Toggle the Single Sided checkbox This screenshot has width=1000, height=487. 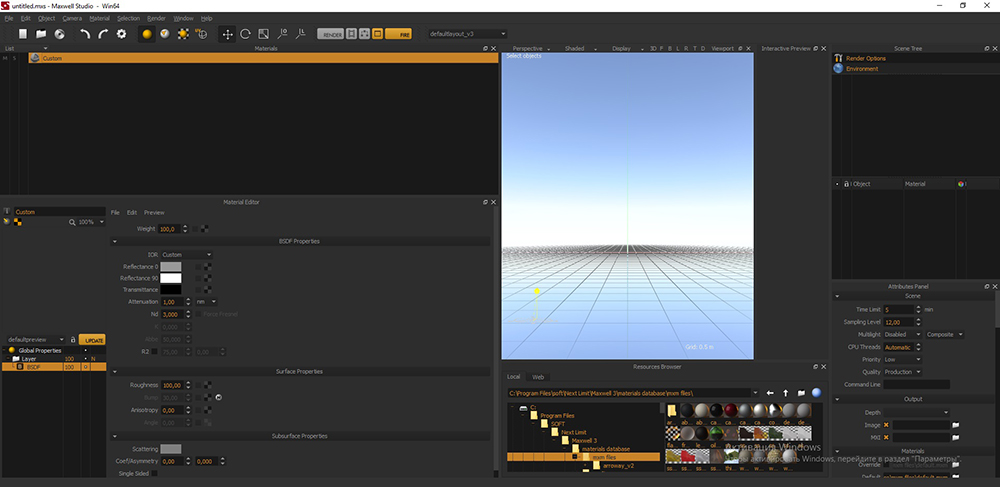click(x=154, y=474)
